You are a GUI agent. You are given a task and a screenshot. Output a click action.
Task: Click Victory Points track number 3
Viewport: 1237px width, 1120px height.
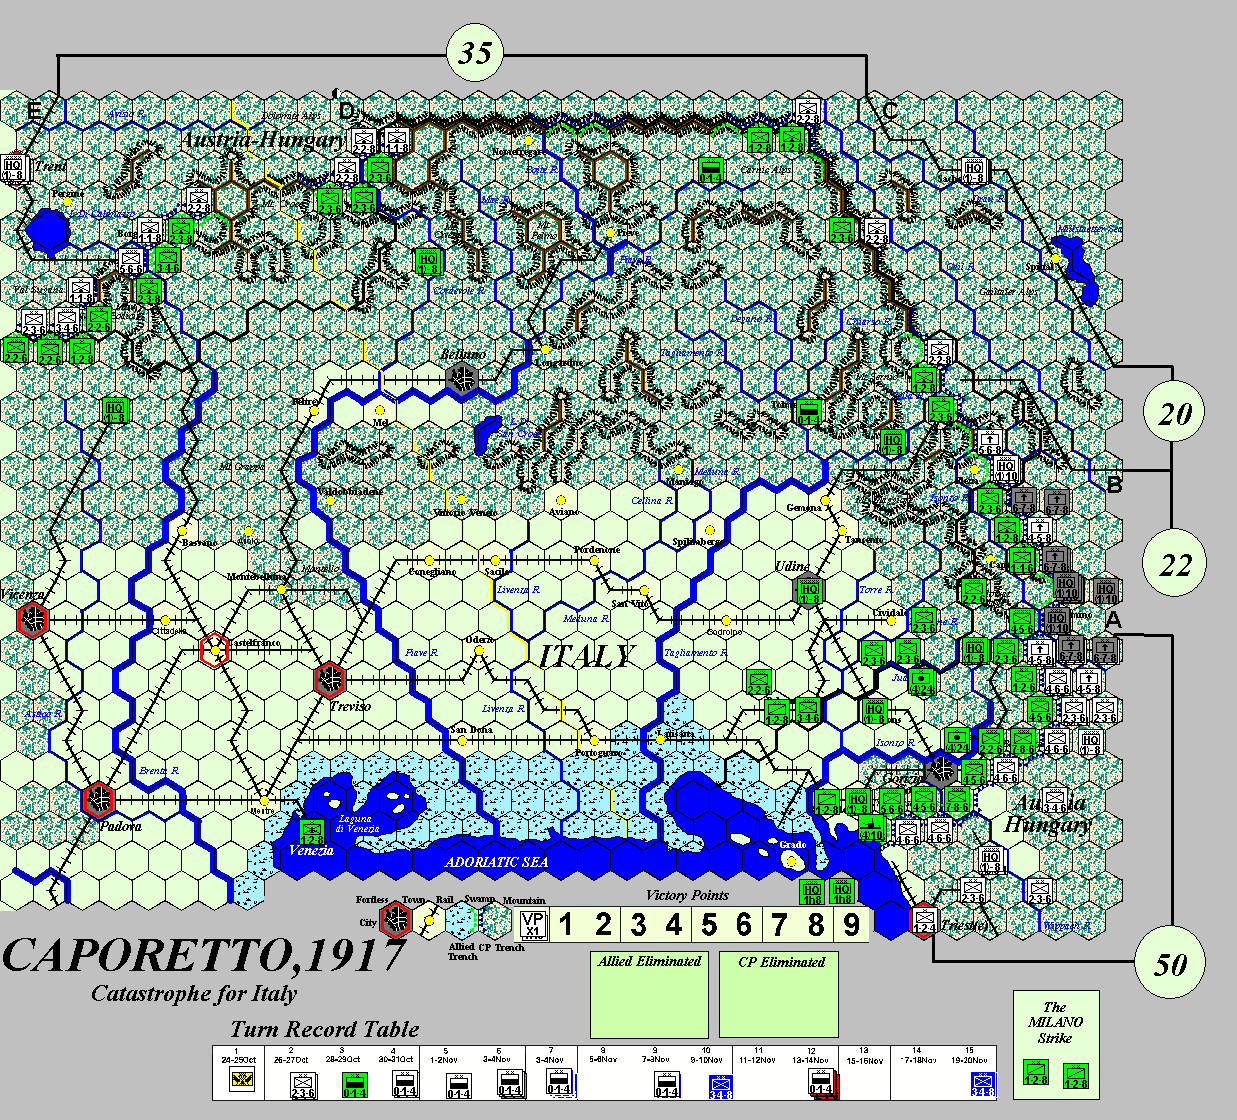click(x=638, y=924)
